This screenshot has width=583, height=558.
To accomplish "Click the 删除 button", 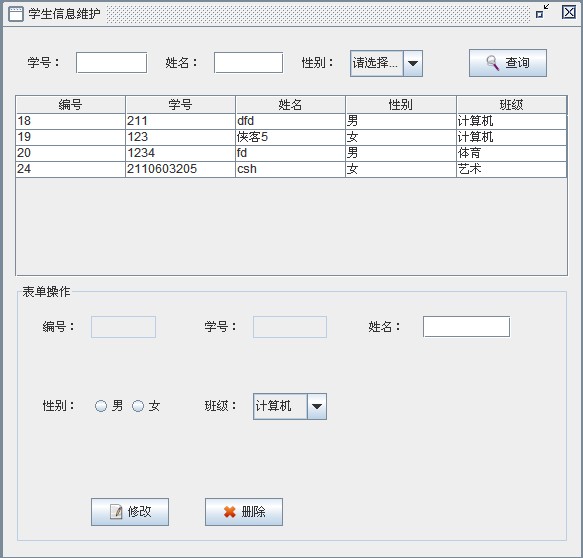I will coord(244,512).
